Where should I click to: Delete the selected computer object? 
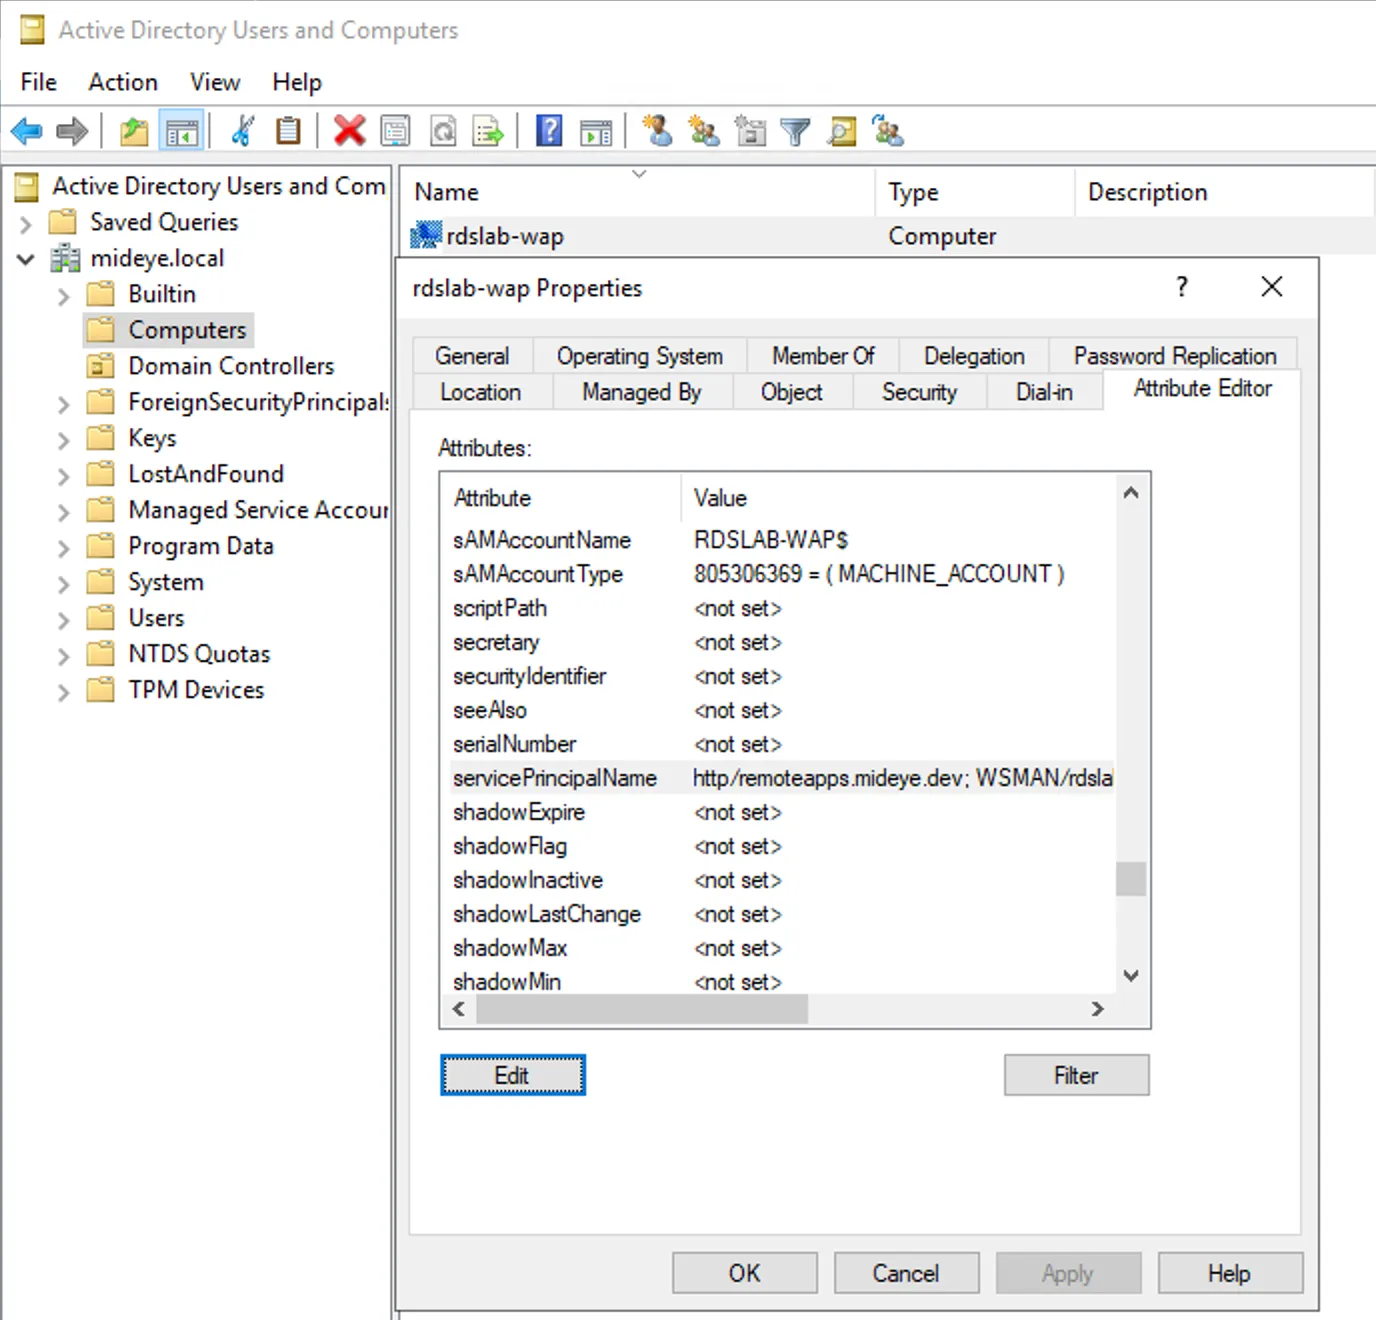click(x=349, y=130)
